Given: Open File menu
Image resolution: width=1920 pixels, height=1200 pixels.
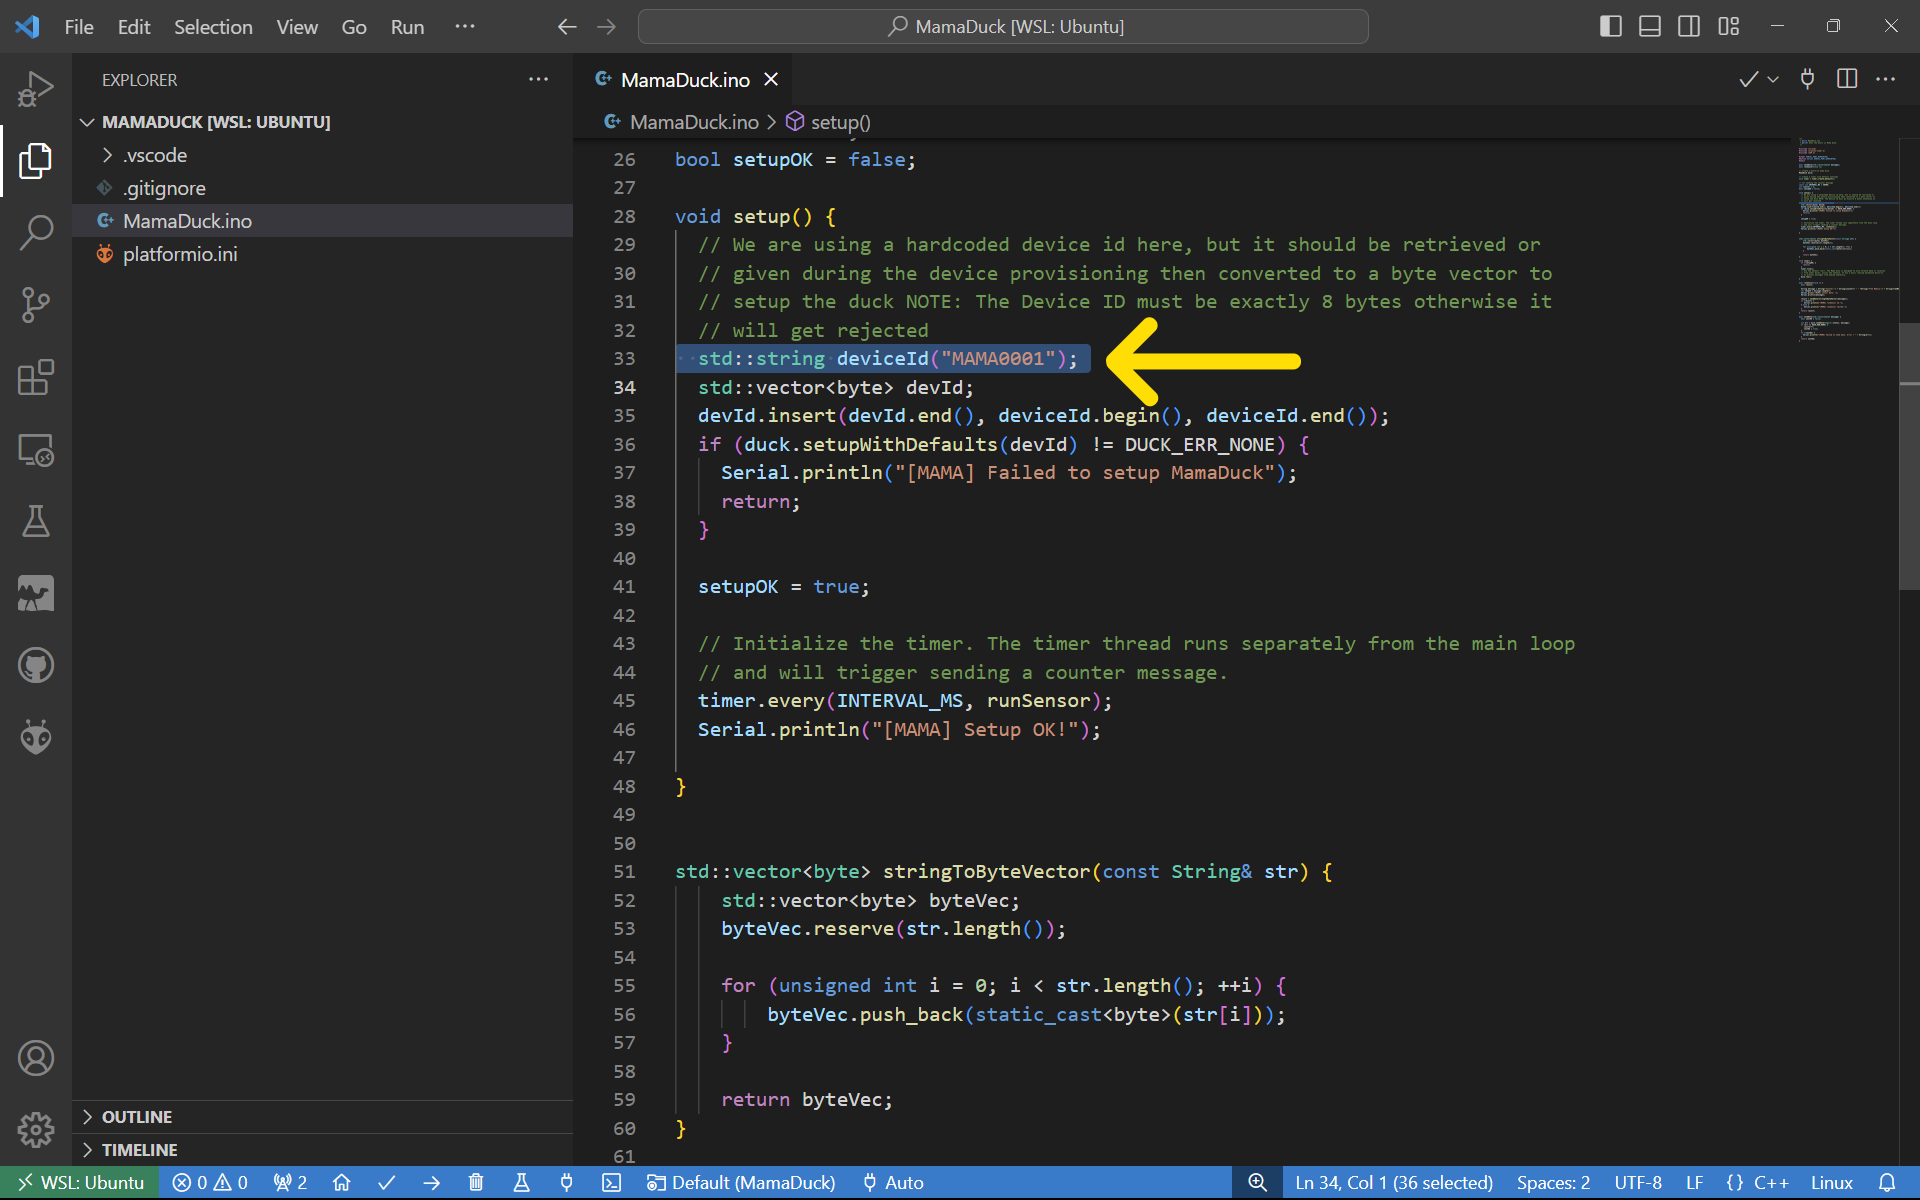Looking at the screenshot, I should (x=79, y=27).
